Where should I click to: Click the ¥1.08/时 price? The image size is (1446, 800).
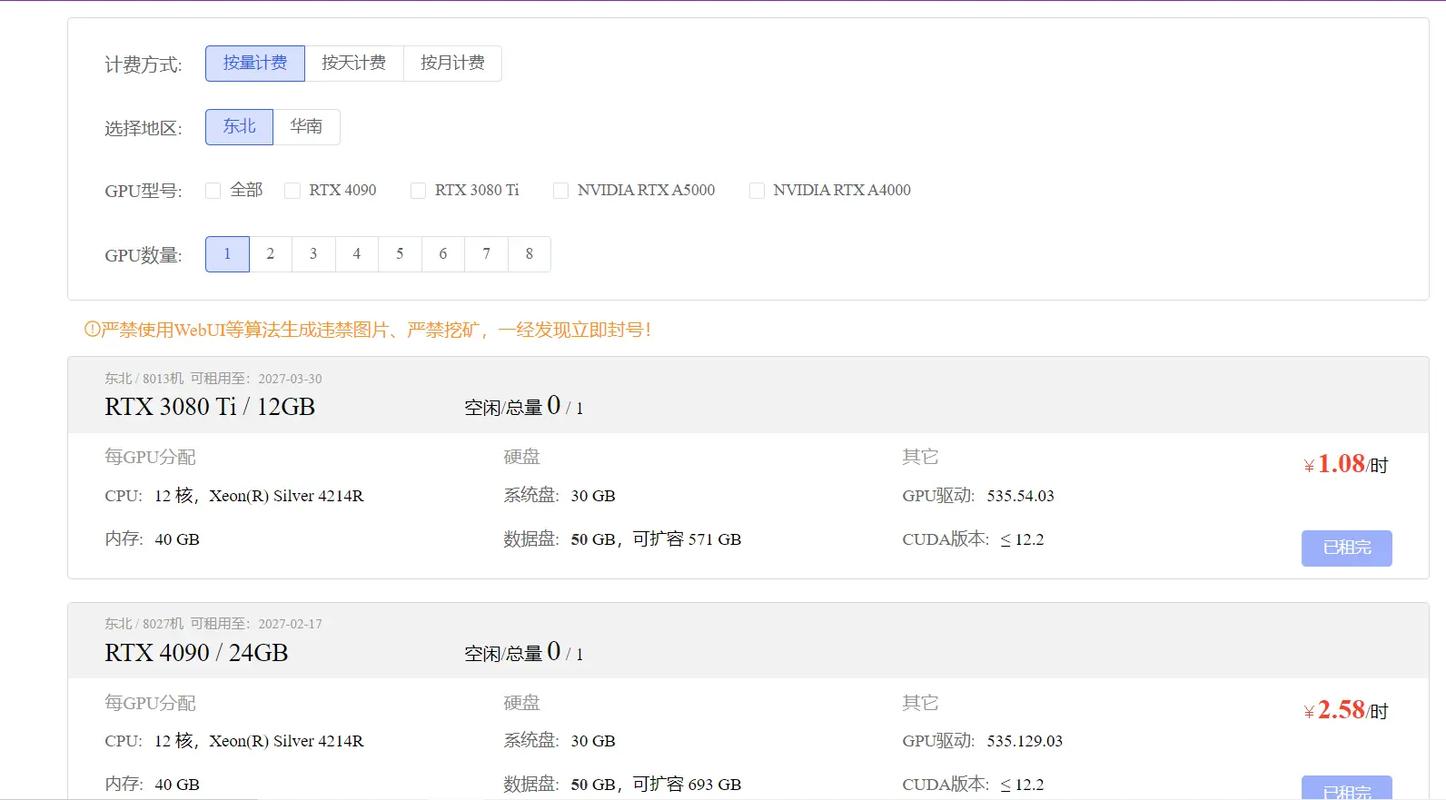(x=1345, y=464)
